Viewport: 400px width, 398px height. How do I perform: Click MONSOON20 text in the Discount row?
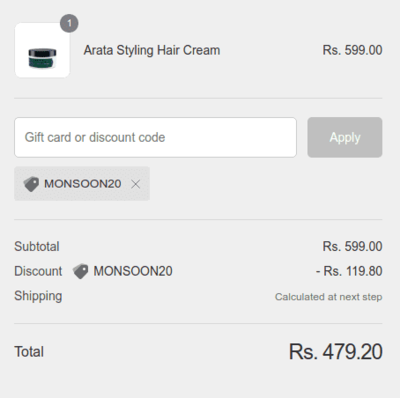click(x=133, y=271)
